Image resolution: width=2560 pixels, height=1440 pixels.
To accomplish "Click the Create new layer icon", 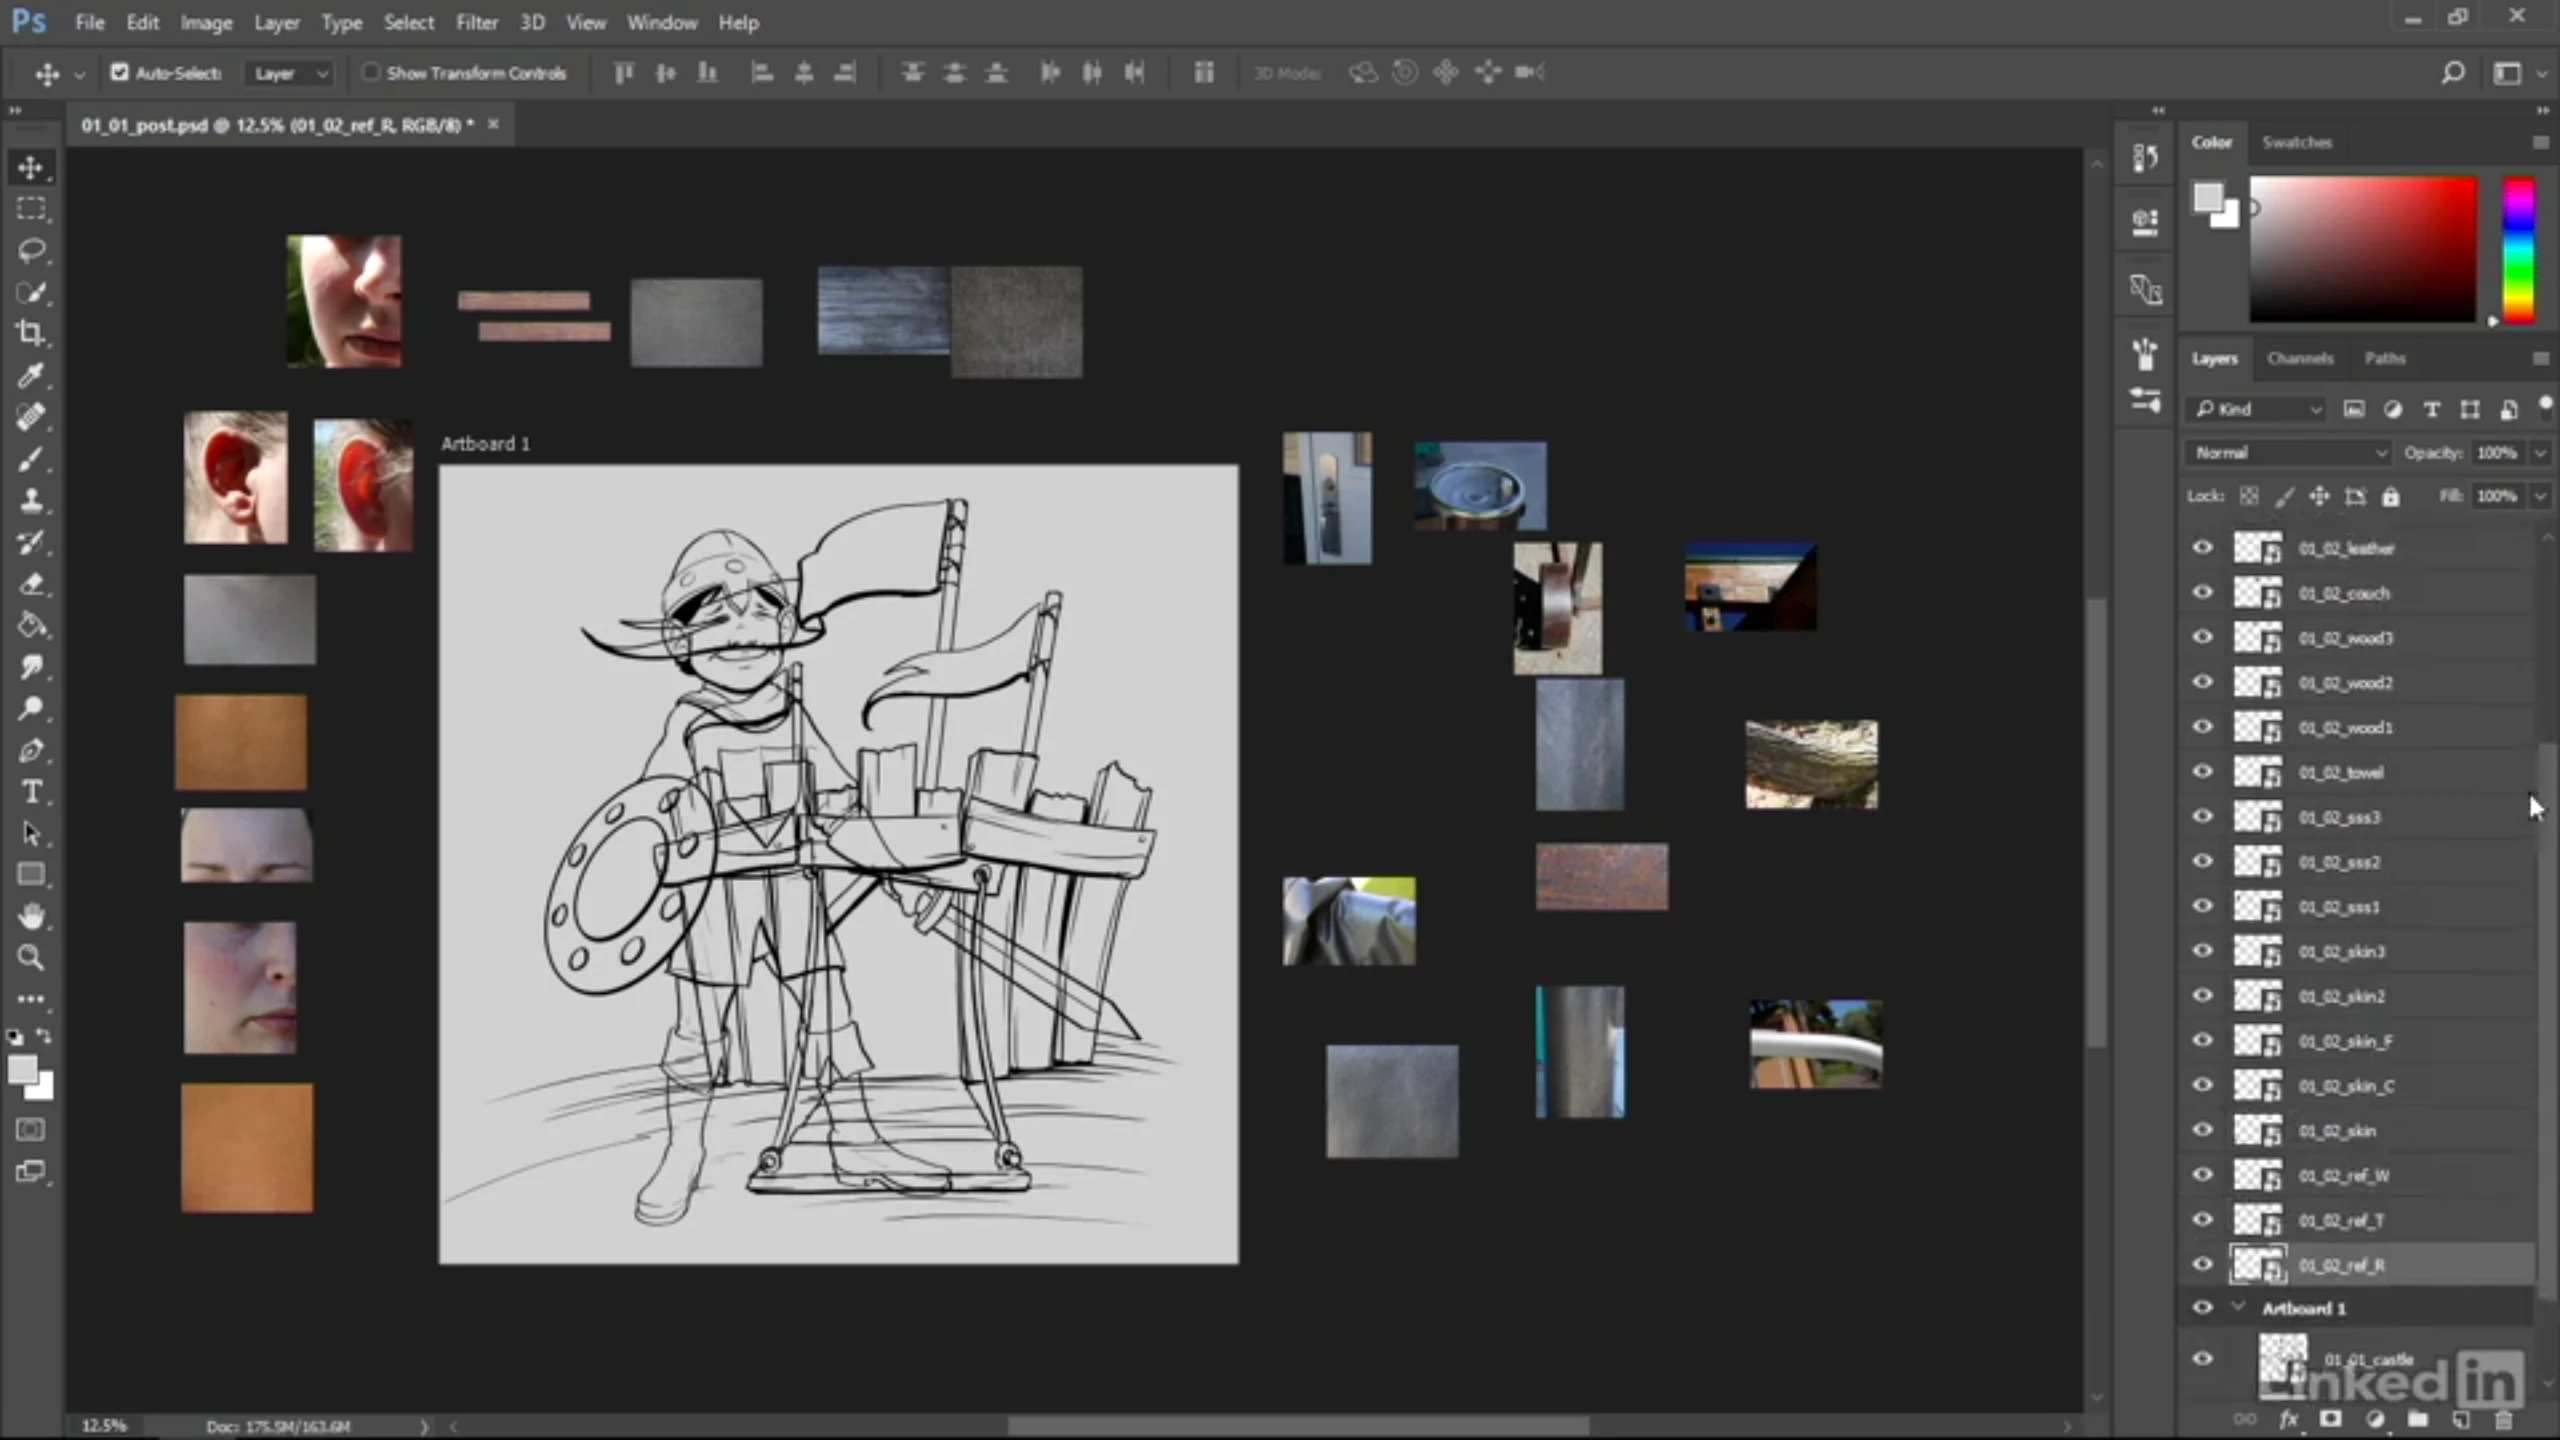I will (x=2461, y=1420).
